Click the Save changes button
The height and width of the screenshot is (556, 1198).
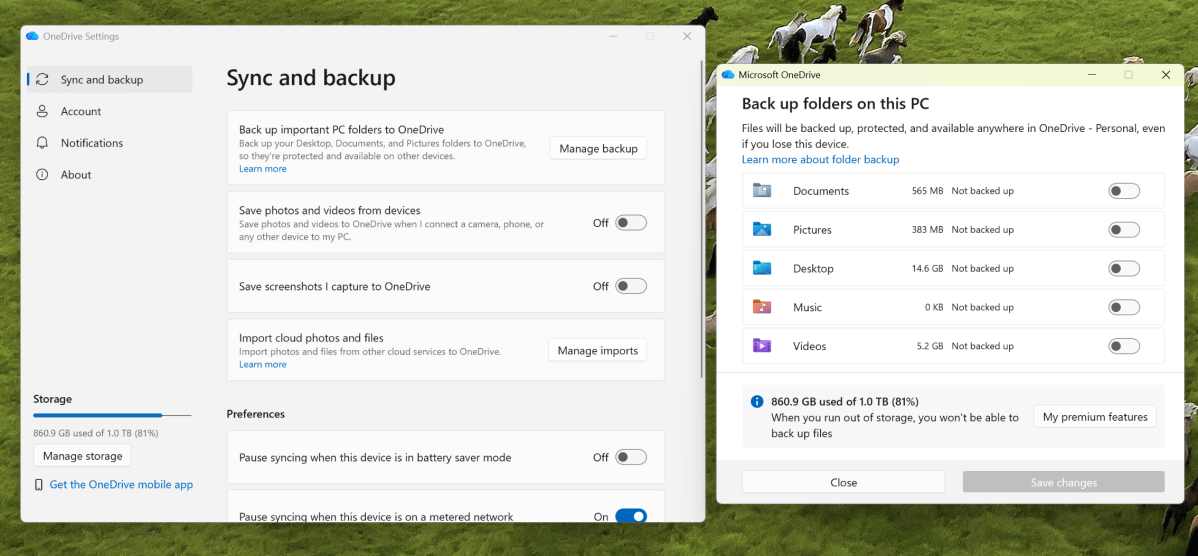click(x=1064, y=483)
